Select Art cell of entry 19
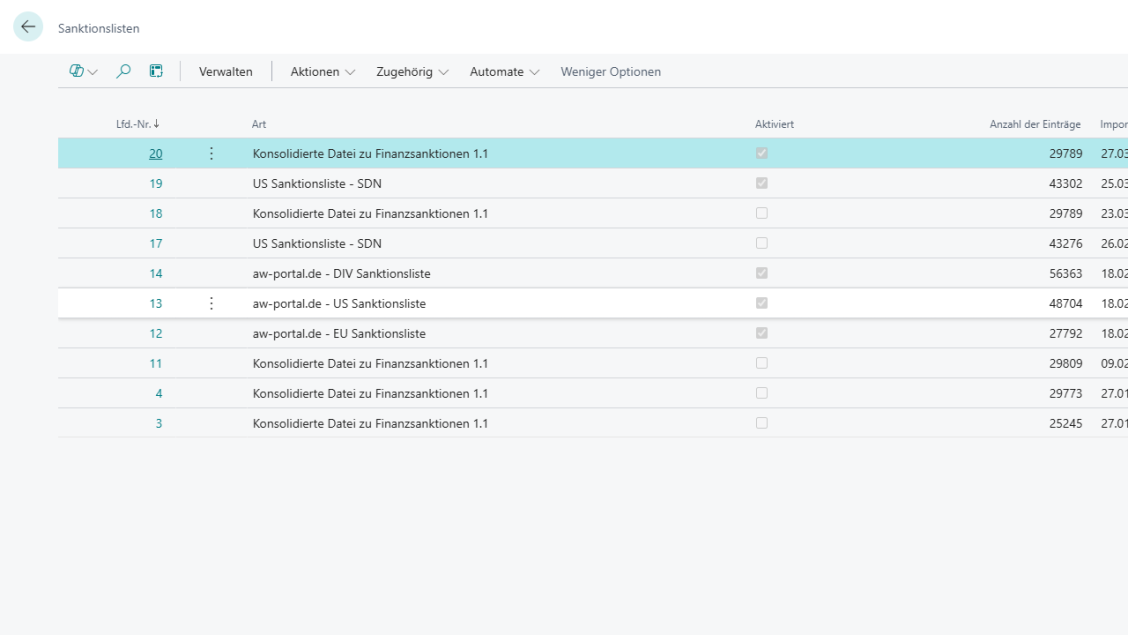Screen dimensions: 1128x635 pyautogui.click(x=317, y=183)
